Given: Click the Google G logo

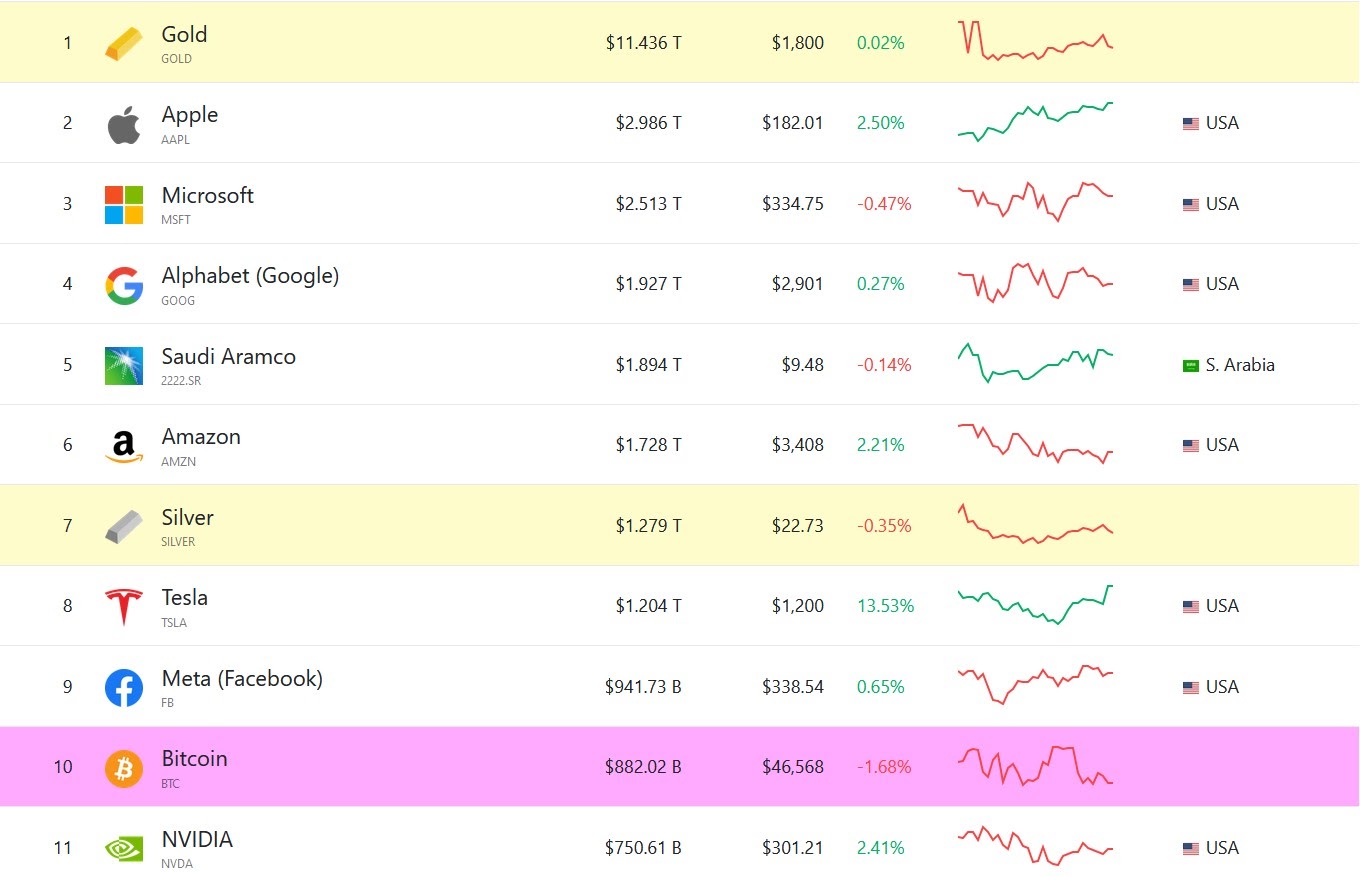Looking at the screenshot, I should coord(124,285).
